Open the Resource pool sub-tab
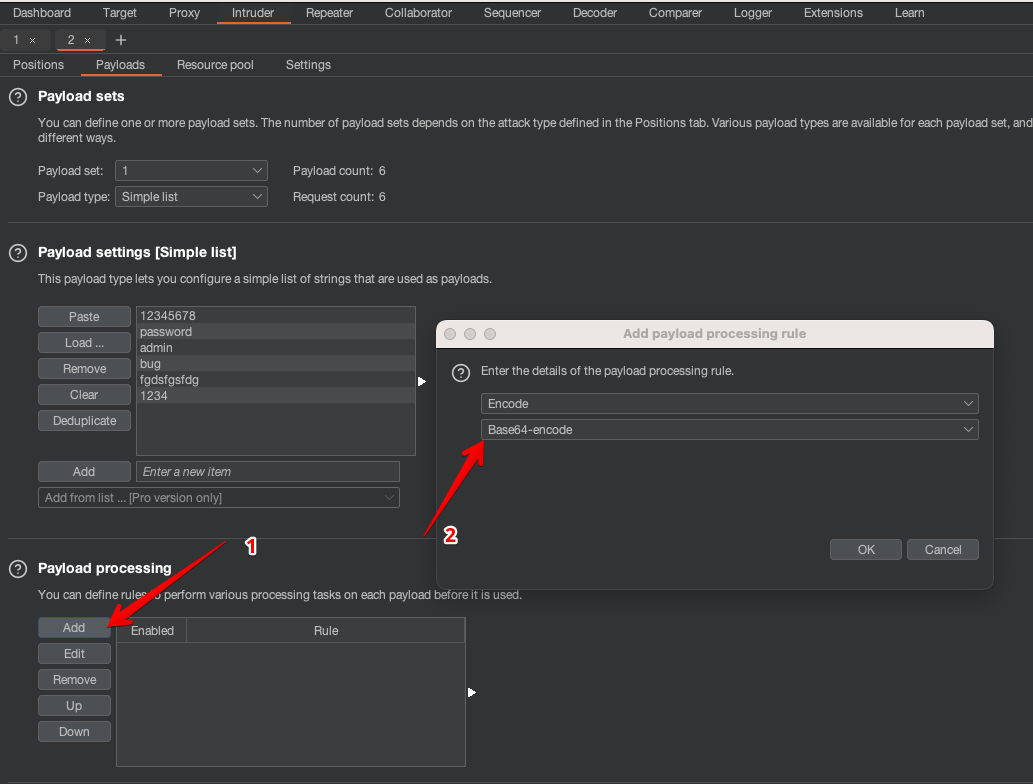Screen dimensions: 1033x784 215,65
